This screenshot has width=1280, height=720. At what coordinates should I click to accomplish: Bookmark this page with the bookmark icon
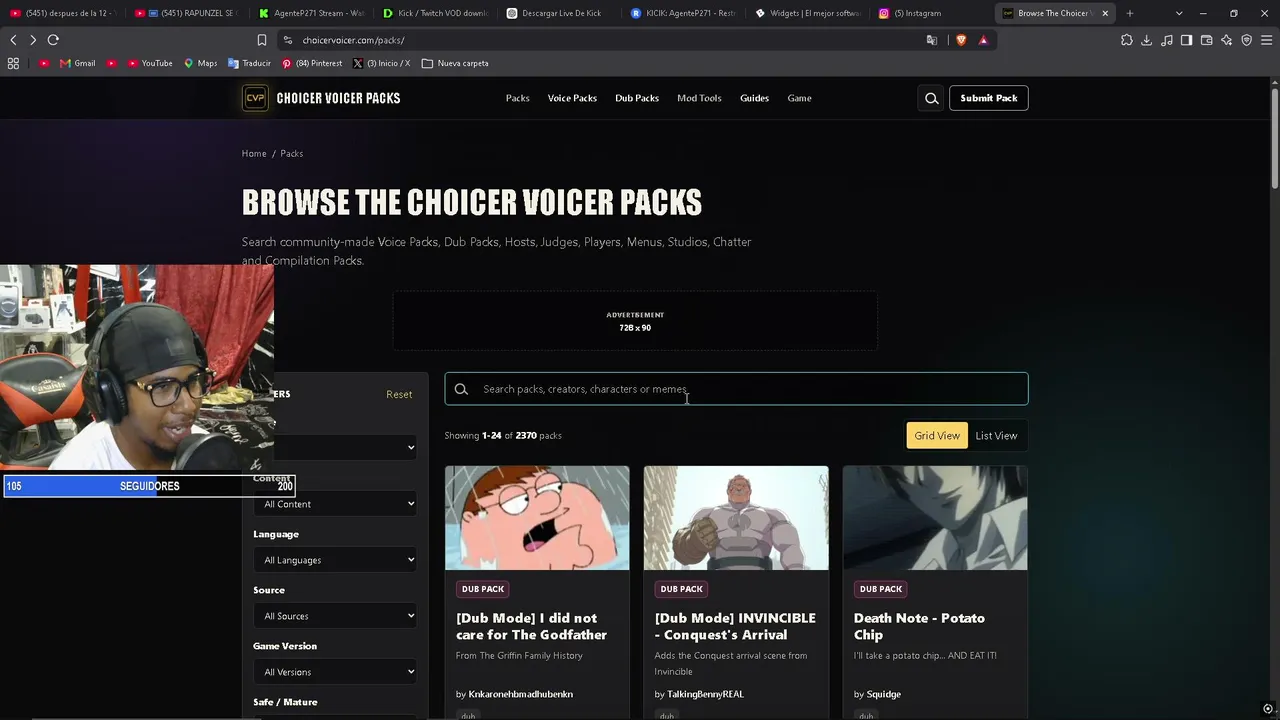(x=262, y=40)
